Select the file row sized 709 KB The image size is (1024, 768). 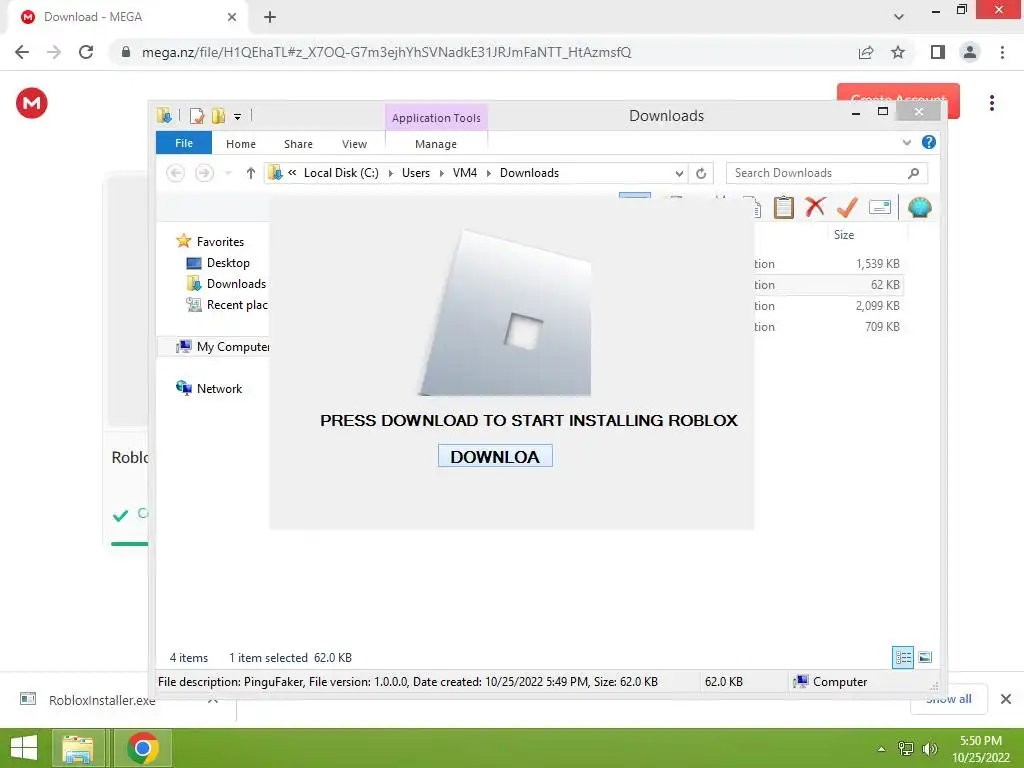(x=829, y=327)
